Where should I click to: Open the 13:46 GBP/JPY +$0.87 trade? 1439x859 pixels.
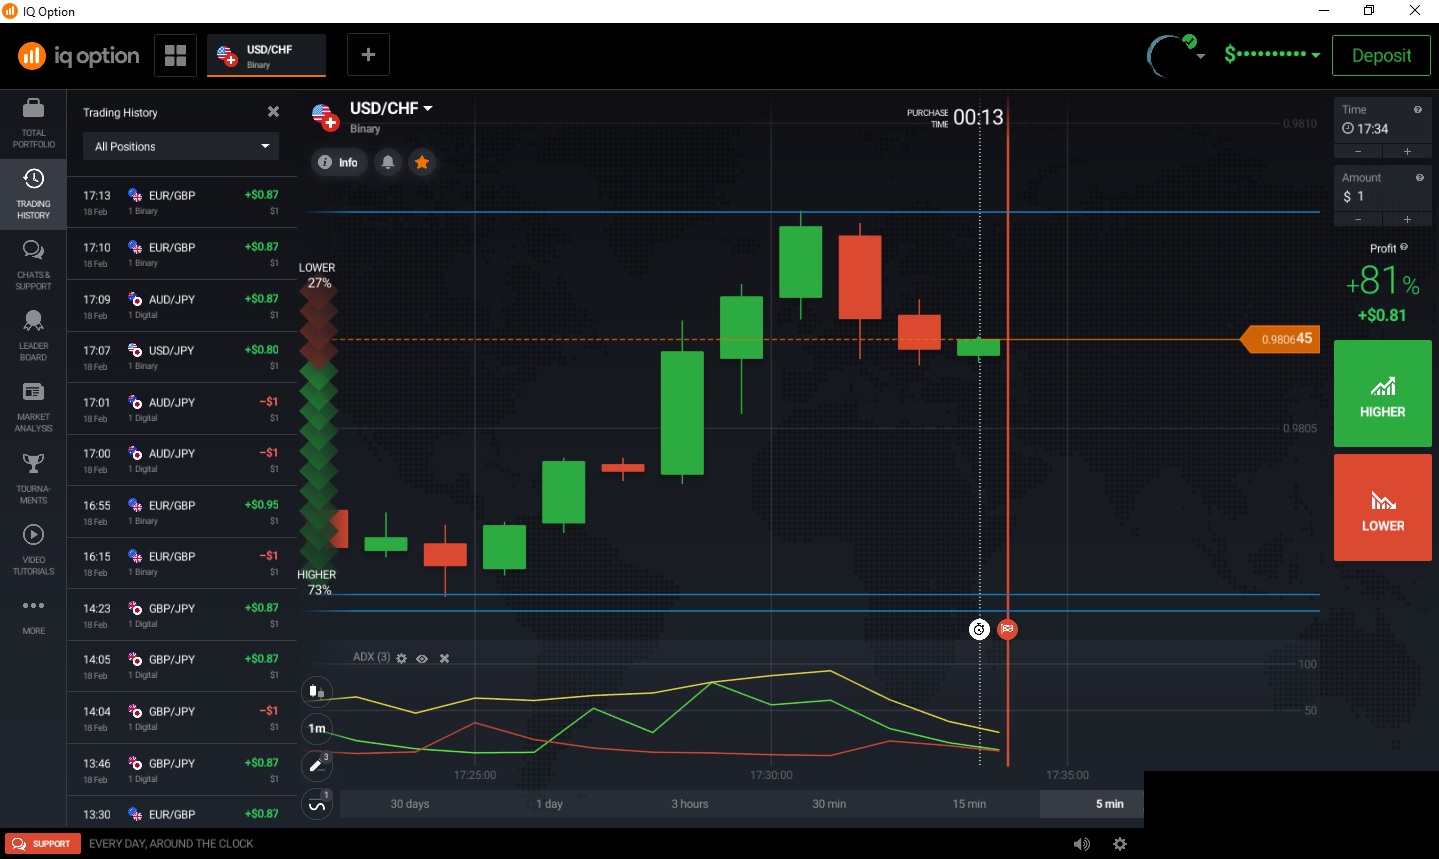pyautogui.click(x=181, y=770)
